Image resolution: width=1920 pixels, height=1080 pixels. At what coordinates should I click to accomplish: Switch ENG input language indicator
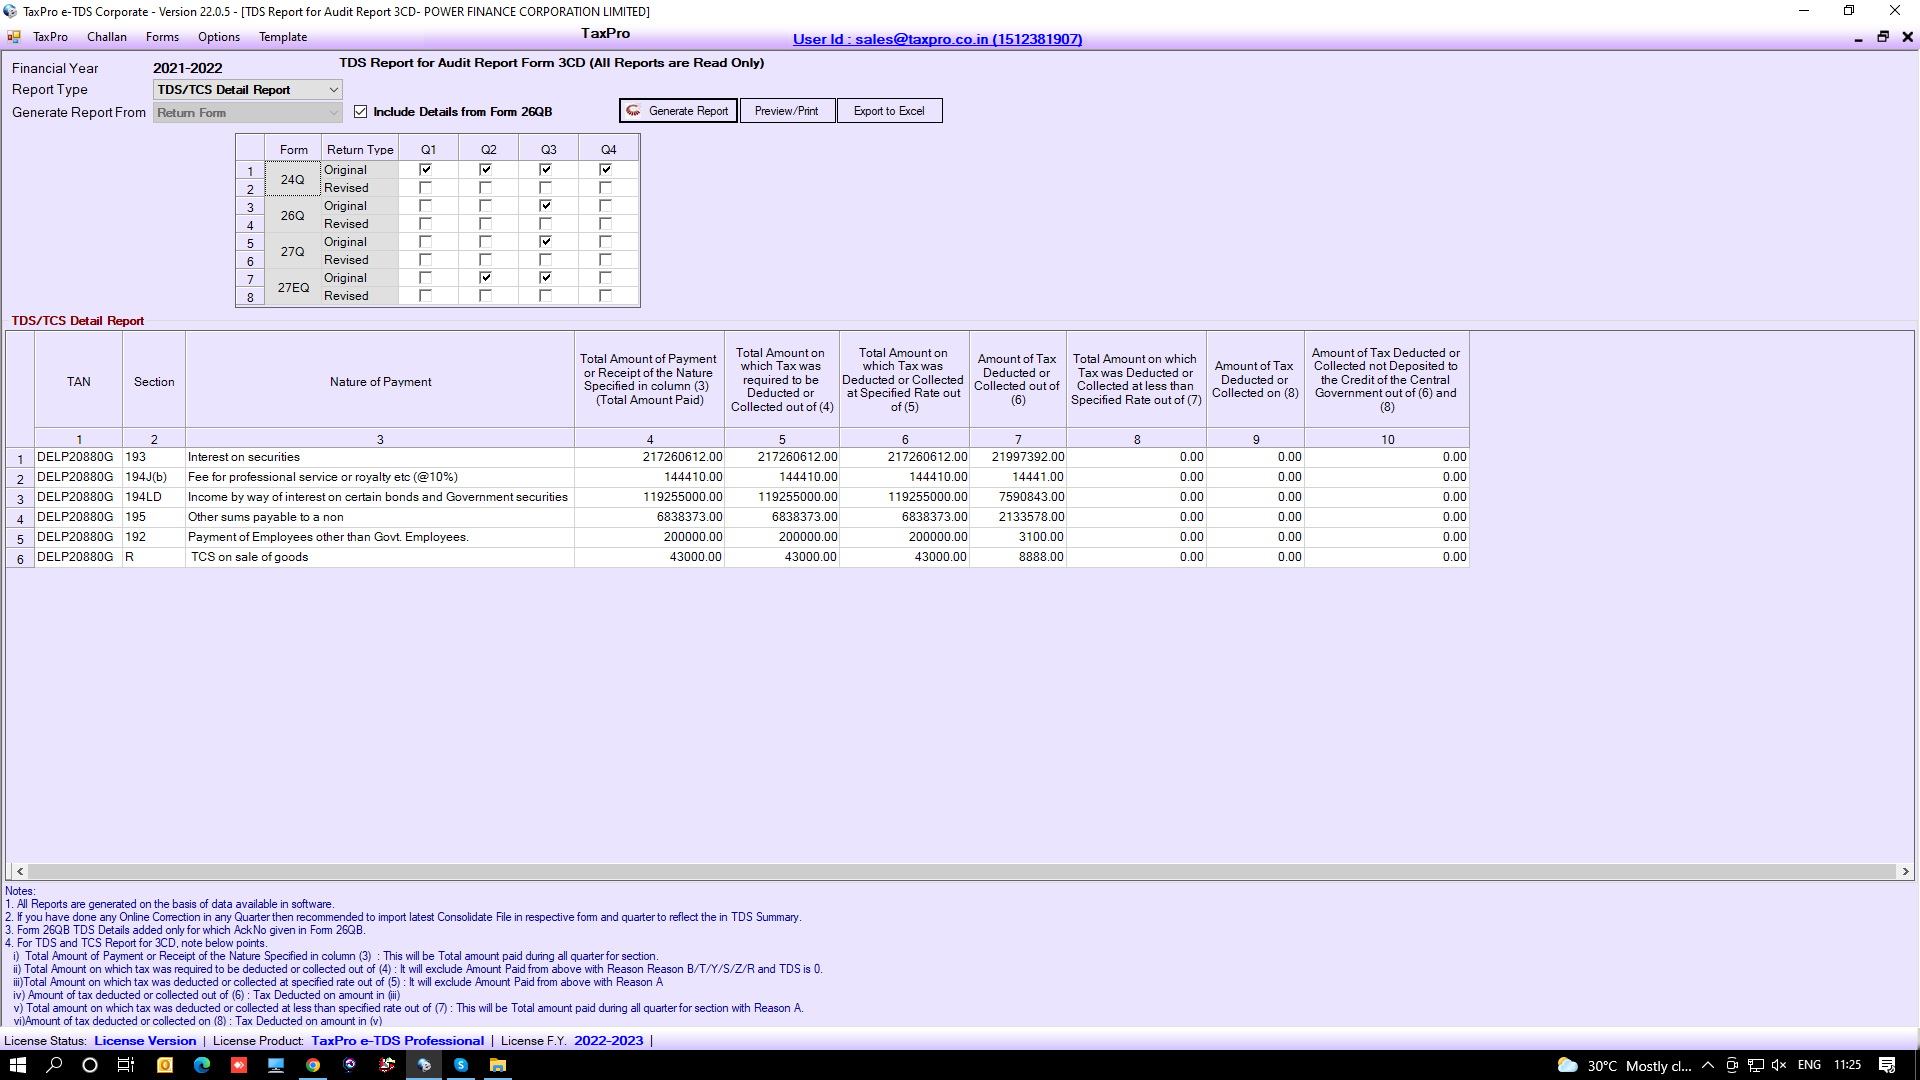(x=1809, y=1065)
